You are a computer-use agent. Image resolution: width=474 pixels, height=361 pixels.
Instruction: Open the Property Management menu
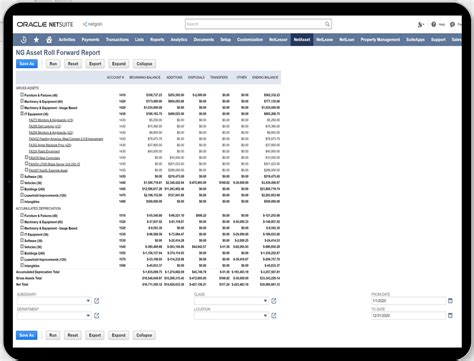380,40
